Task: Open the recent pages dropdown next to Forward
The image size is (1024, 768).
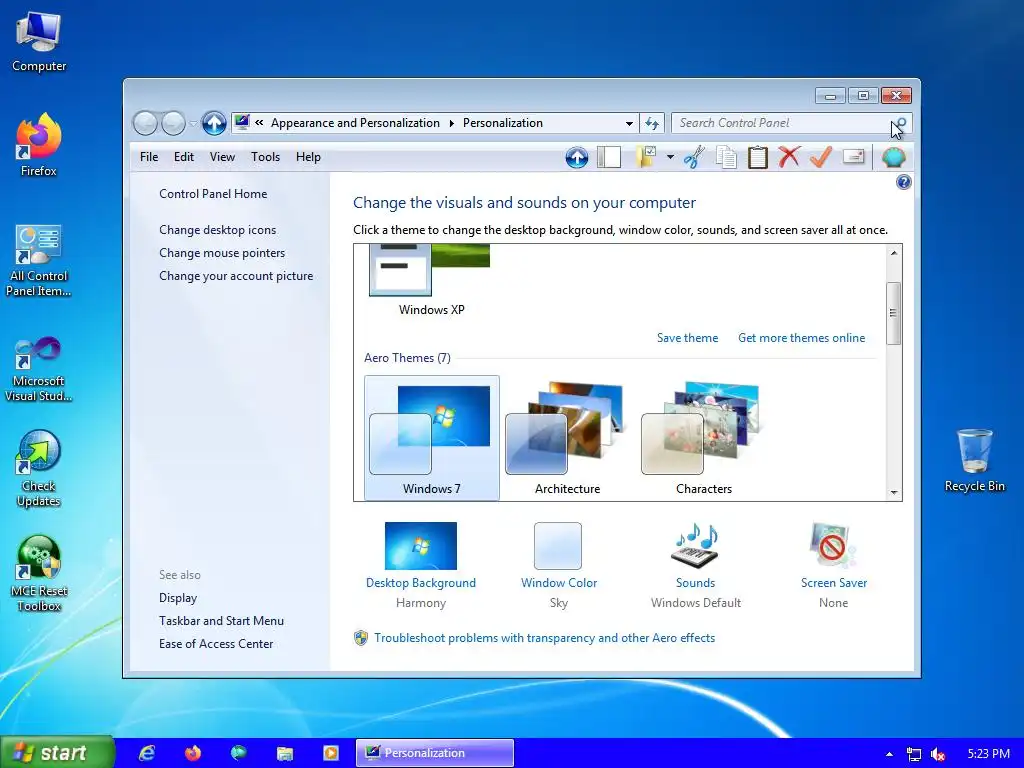Action: click(193, 123)
